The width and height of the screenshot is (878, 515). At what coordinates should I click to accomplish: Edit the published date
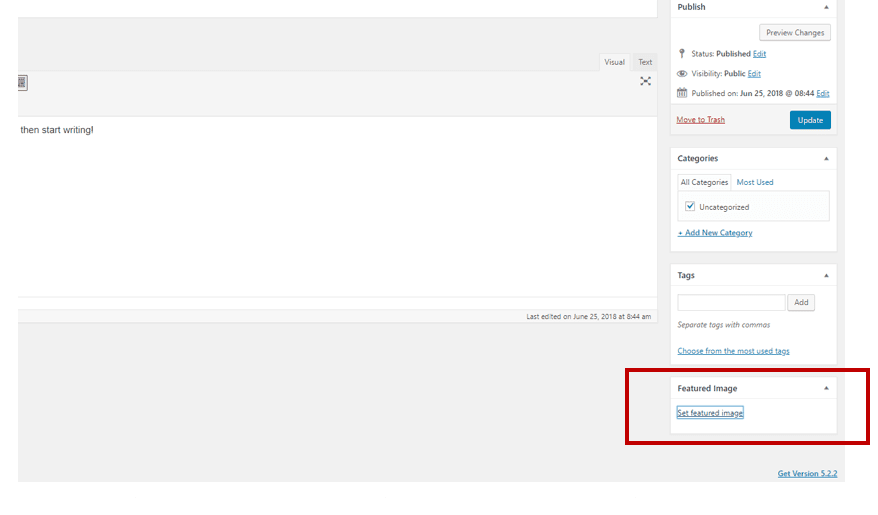point(823,93)
